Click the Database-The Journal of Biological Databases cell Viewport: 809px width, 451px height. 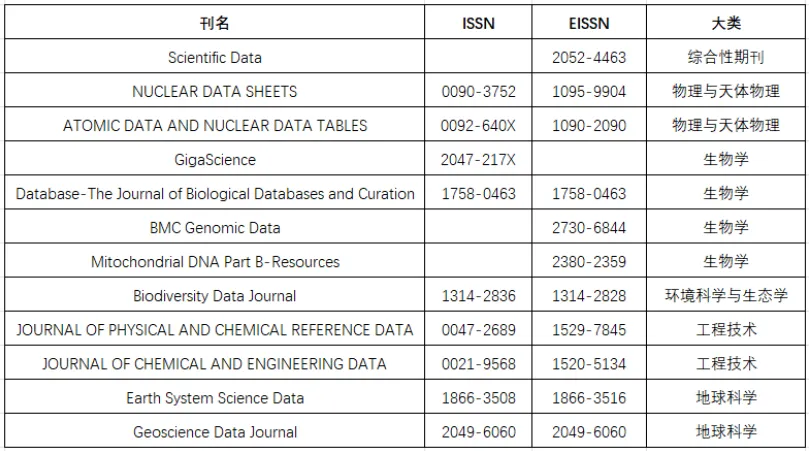215,192
